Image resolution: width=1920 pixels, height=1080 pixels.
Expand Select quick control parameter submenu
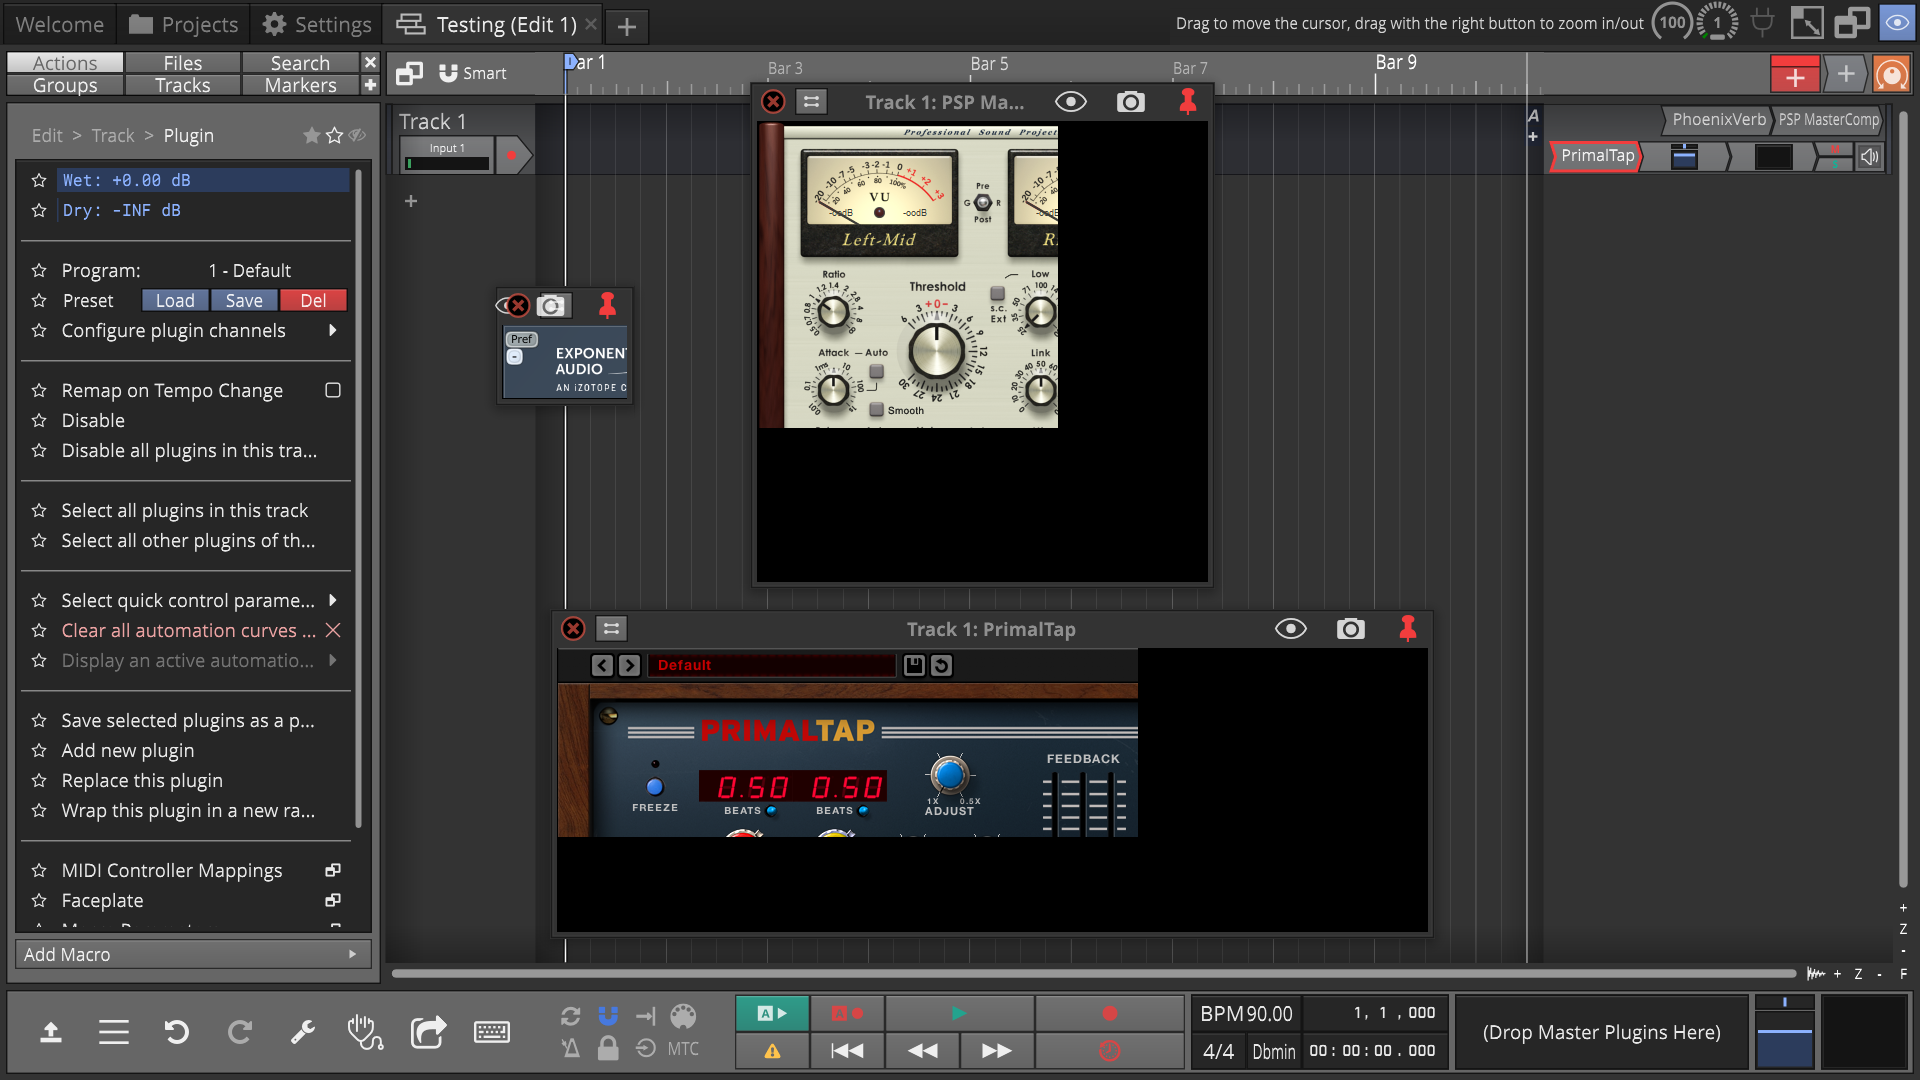(333, 600)
